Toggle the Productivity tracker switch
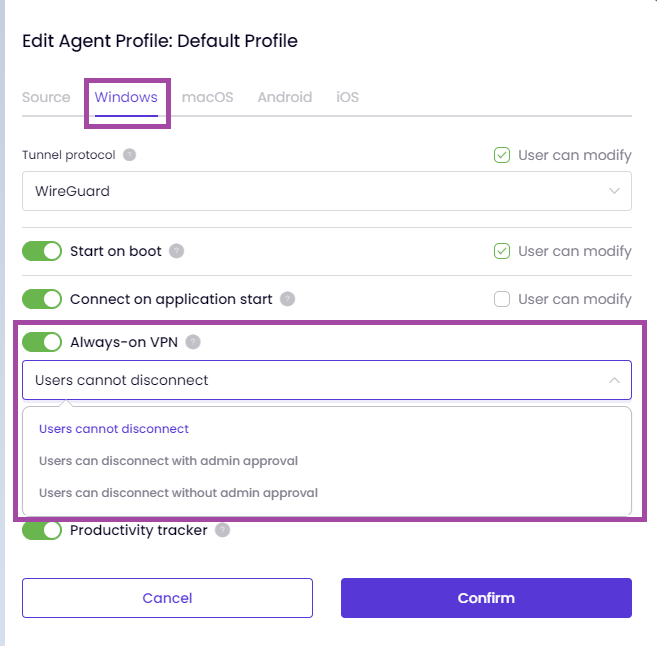Image resolution: width=657 pixels, height=646 pixels. coord(42,530)
